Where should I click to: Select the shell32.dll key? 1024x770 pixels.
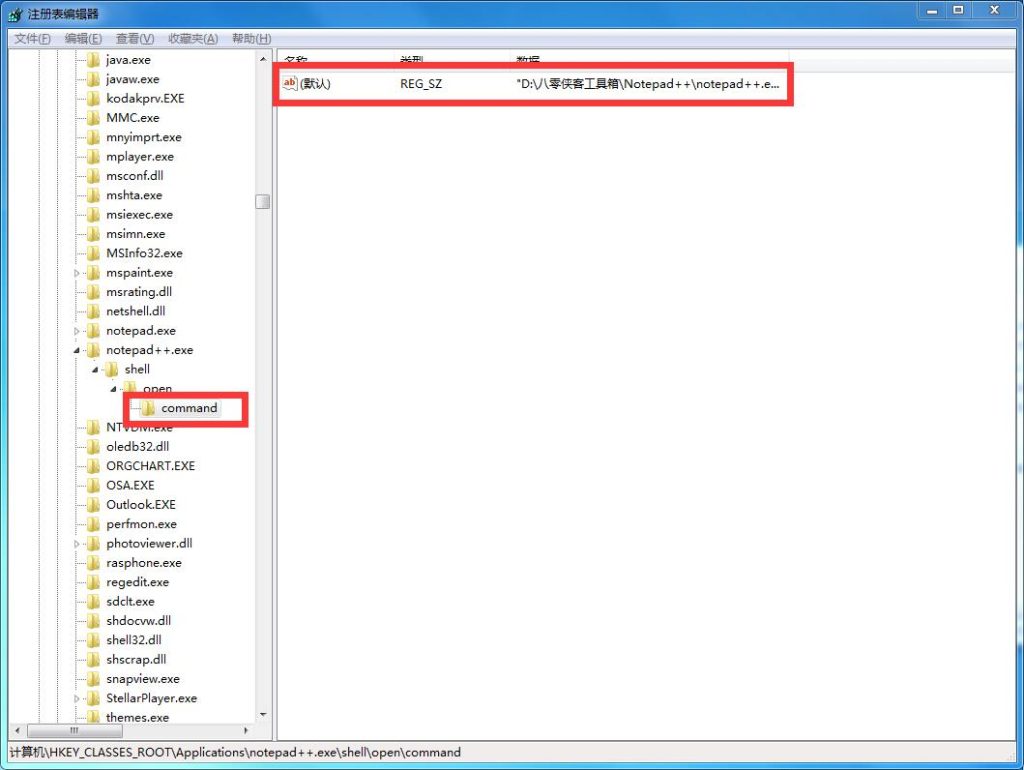pyautogui.click(x=133, y=640)
